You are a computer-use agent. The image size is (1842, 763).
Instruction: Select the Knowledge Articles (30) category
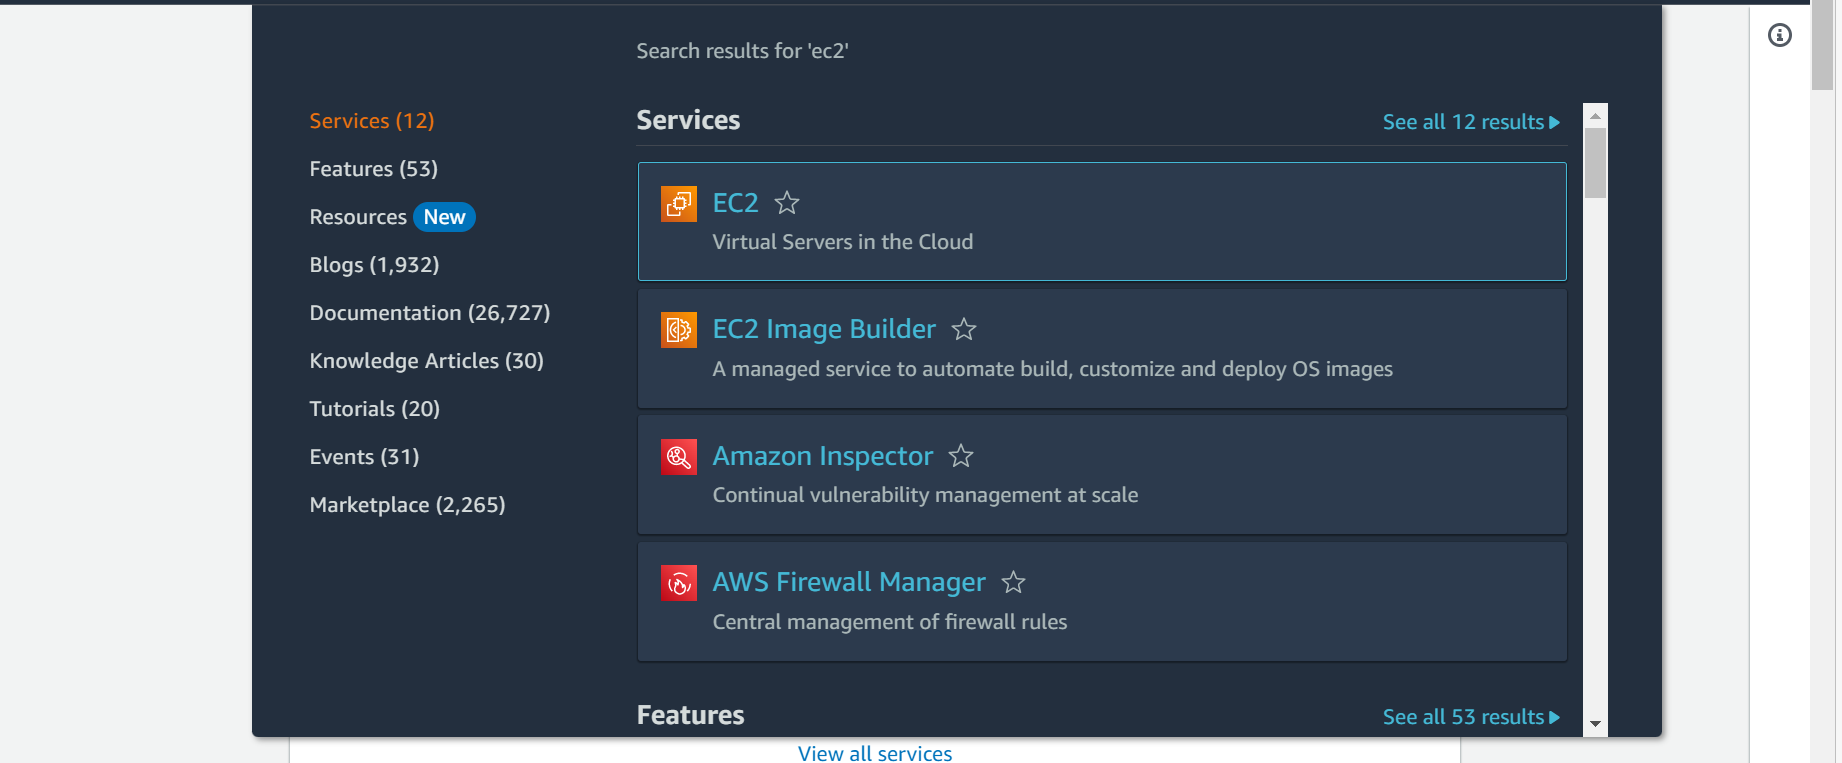(427, 361)
